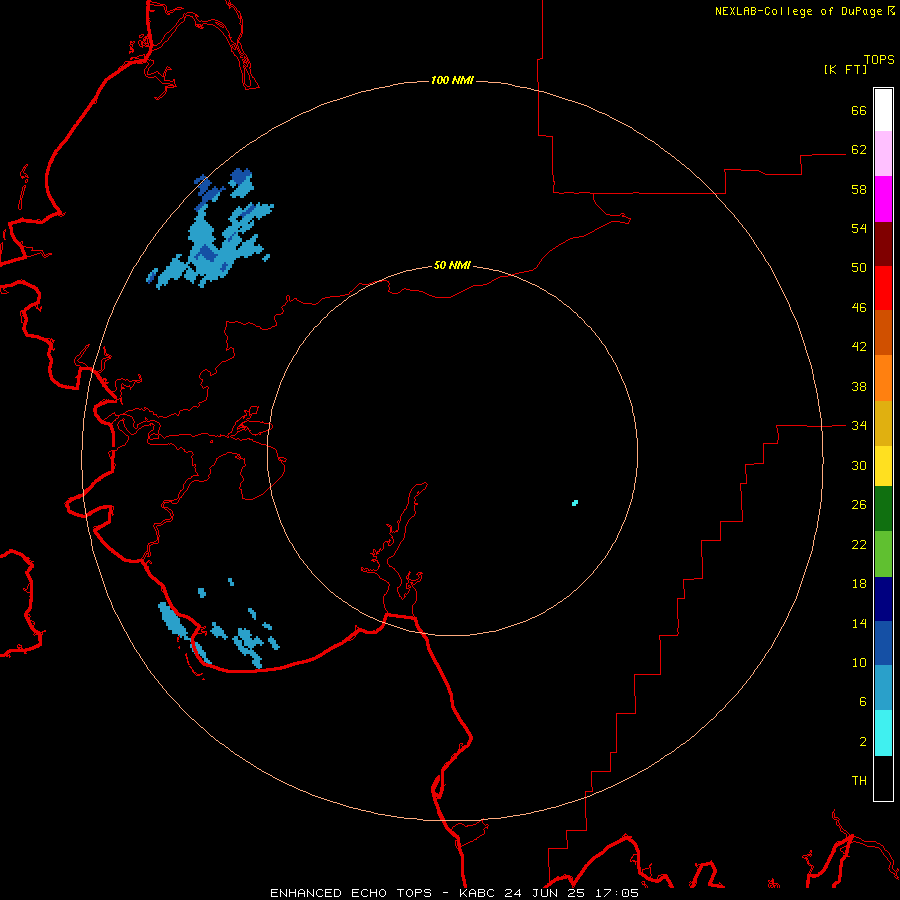Click the "30" legend value
Viewport: 900px width, 900px height.
[x=859, y=465]
